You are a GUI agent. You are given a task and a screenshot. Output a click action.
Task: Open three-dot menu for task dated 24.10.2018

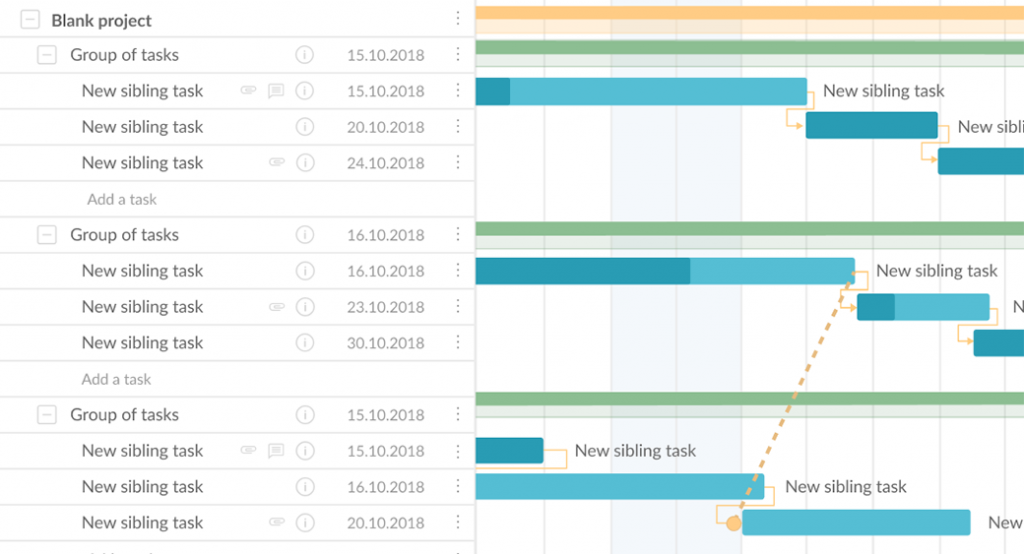pyautogui.click(x=458, y=163)
